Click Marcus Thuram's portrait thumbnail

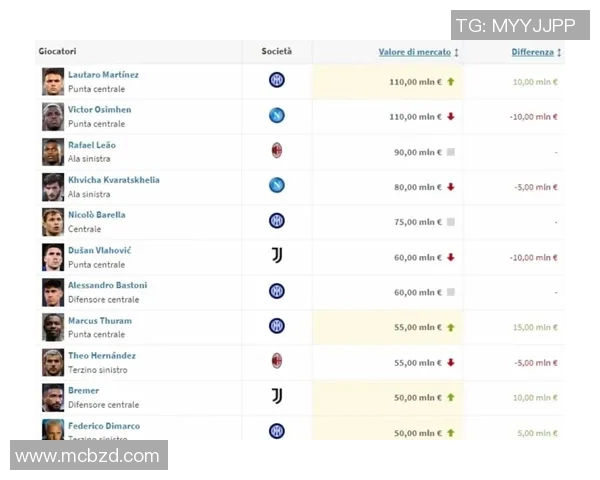point(53,327)
